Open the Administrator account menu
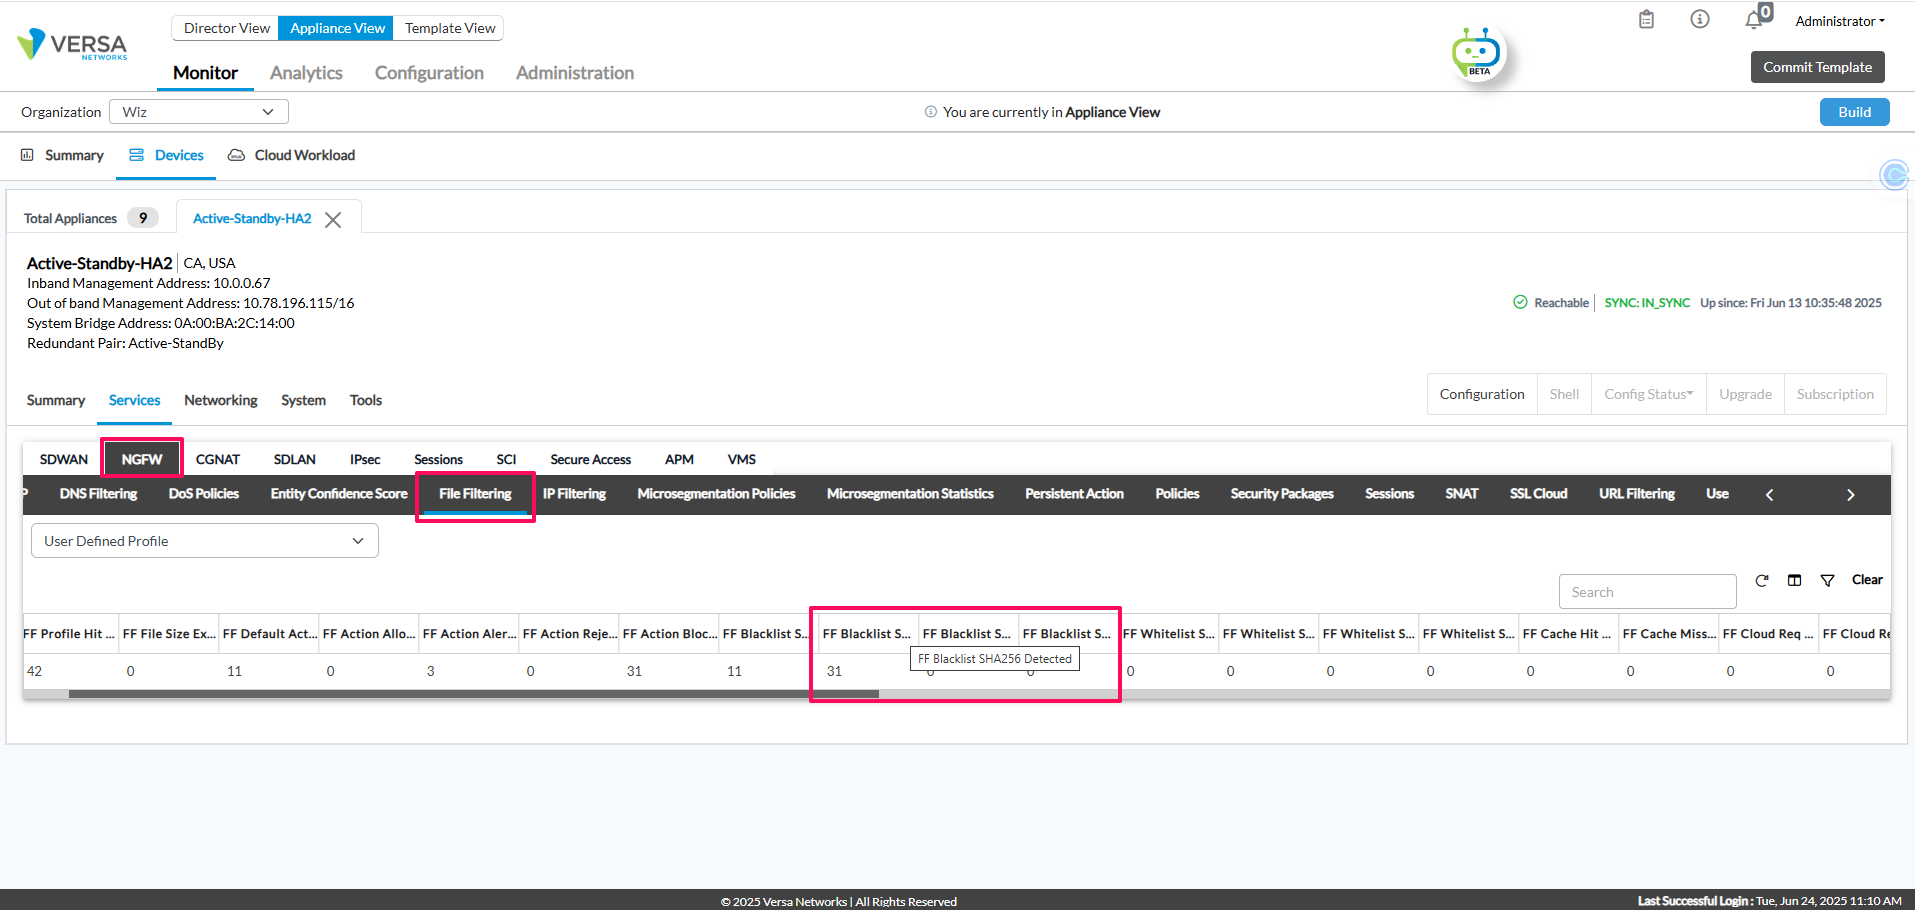The image size is (1915, 910). point(1840,21)
